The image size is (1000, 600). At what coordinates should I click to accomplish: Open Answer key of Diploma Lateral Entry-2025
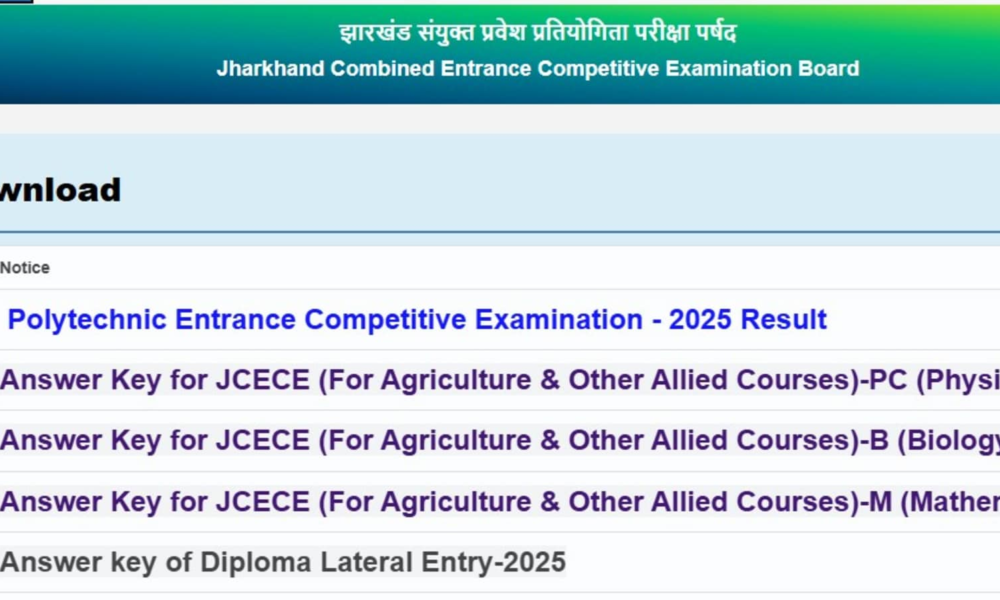[283, 562]
